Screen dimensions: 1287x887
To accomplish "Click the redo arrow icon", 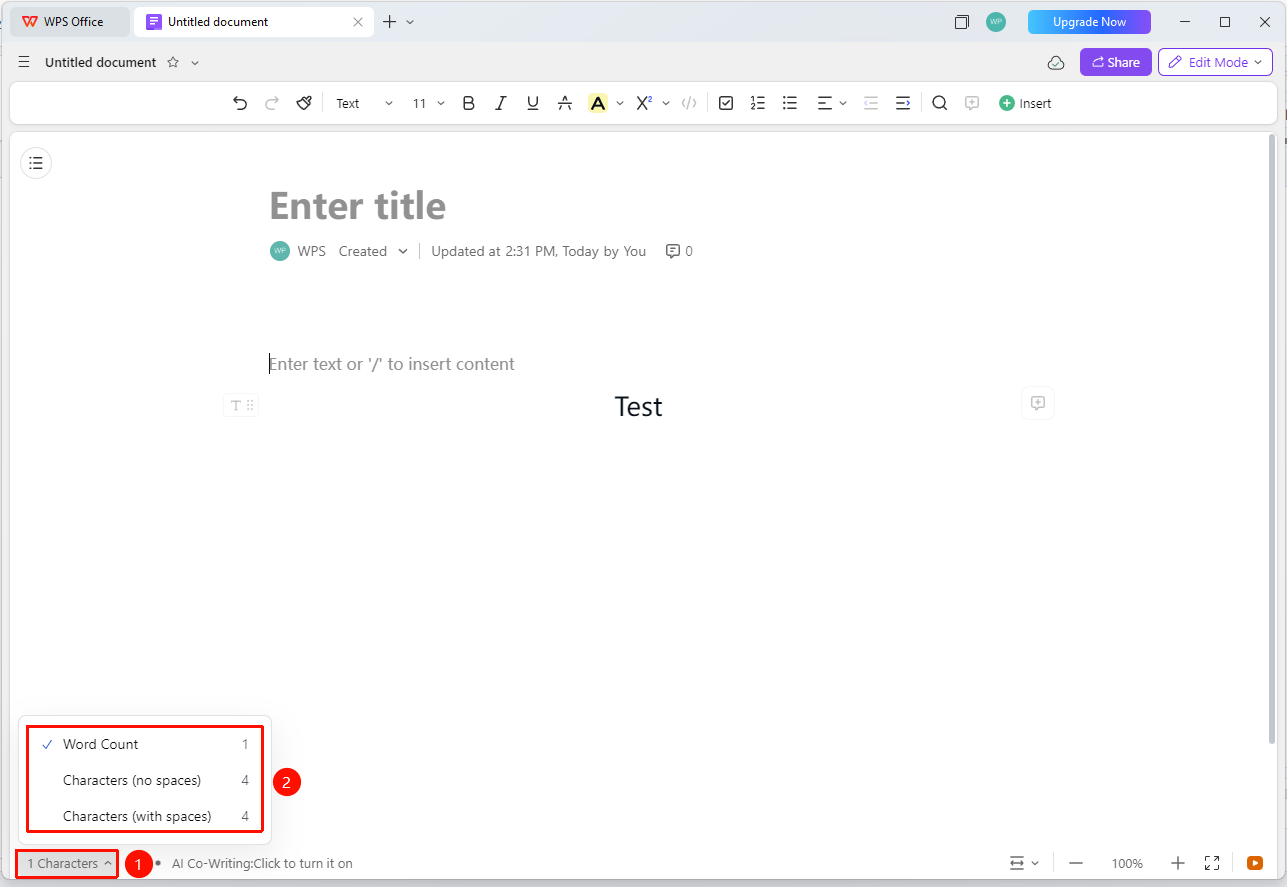I will click(x=272, y=103).
